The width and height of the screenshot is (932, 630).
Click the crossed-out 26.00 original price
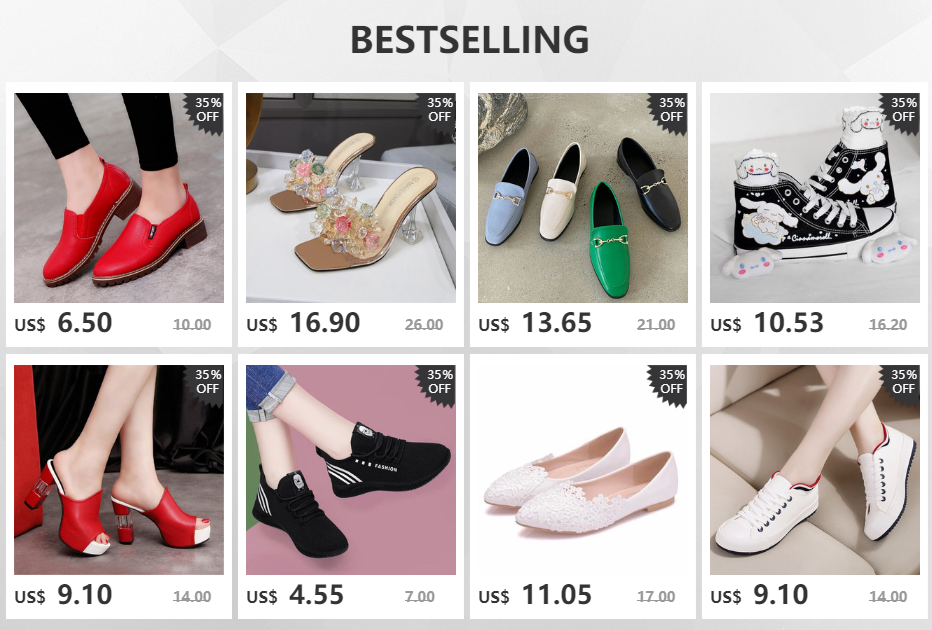(x=424, y=325)
